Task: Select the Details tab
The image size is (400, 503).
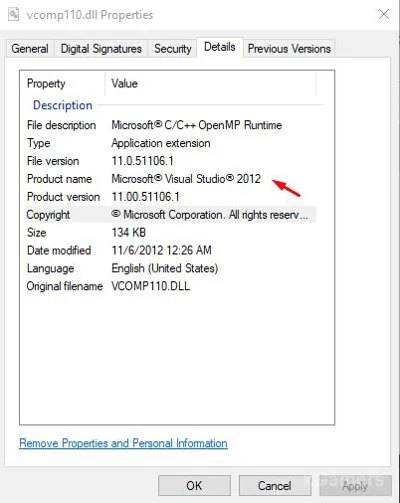Action: coord(220,47)
